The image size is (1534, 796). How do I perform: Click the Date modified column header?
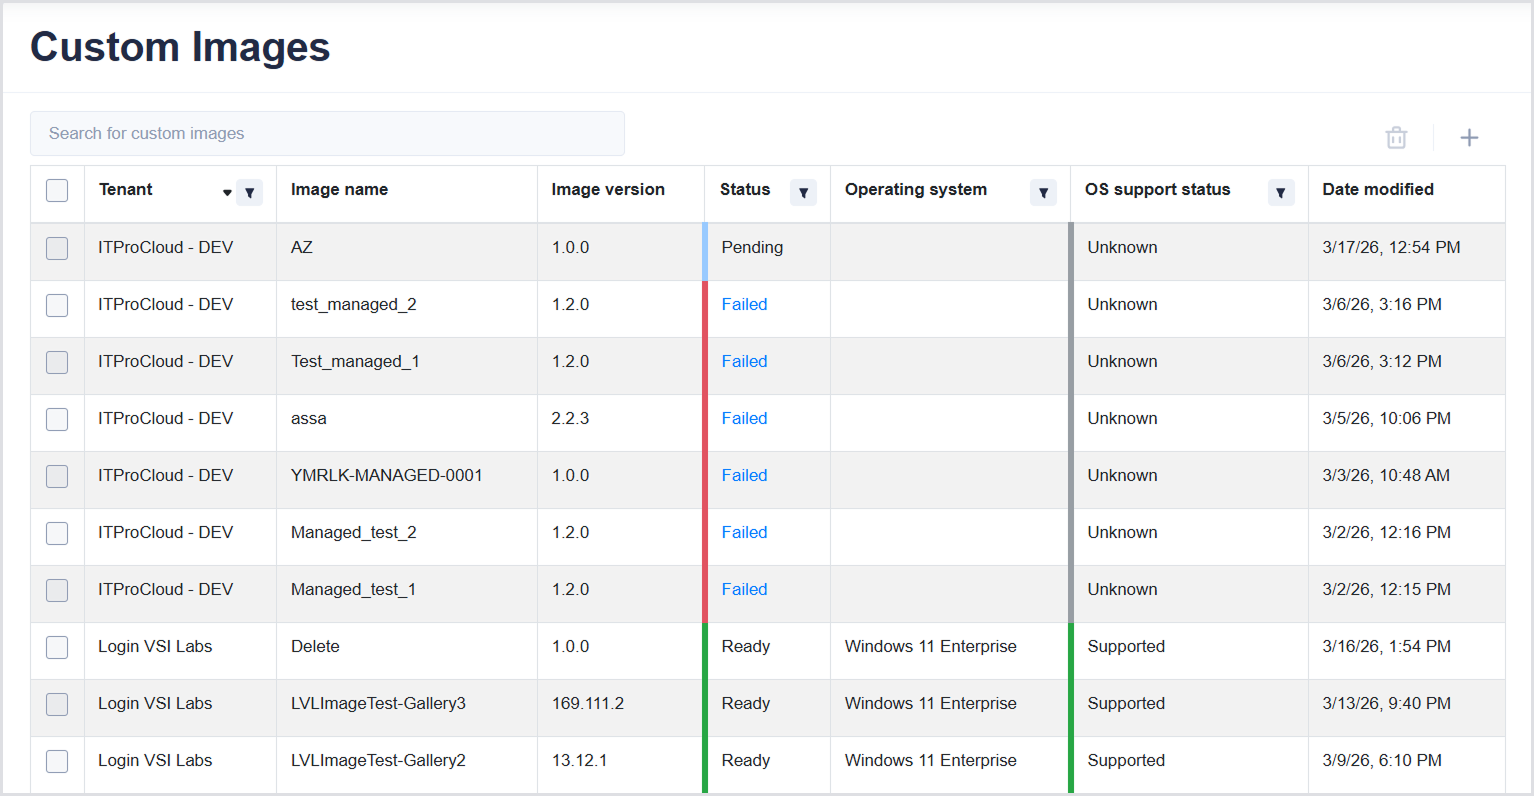[1377, 190]
